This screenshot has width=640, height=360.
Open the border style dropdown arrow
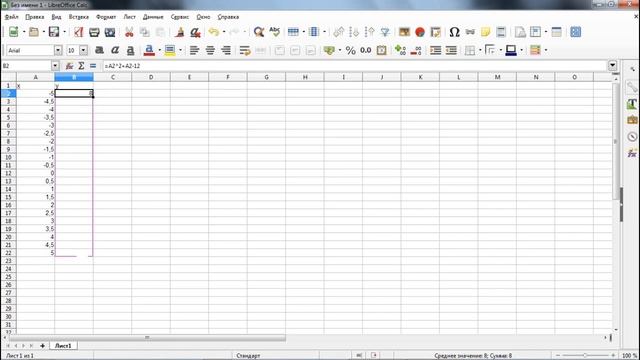coord(500,50)
